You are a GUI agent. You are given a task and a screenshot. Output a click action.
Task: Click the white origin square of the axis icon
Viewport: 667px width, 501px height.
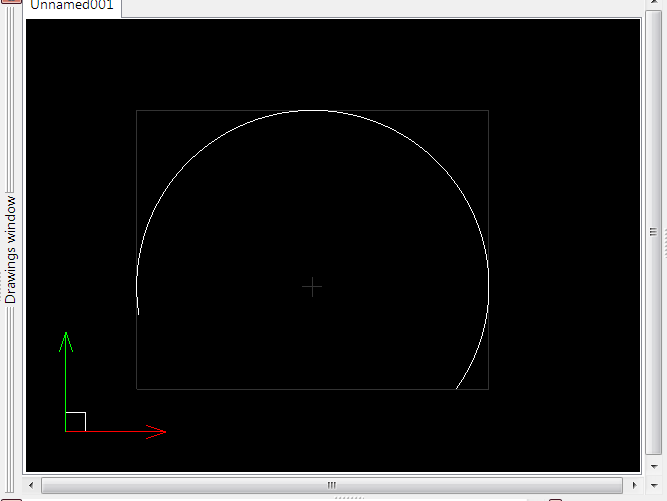pyautogui.click(x=75, y=422)
